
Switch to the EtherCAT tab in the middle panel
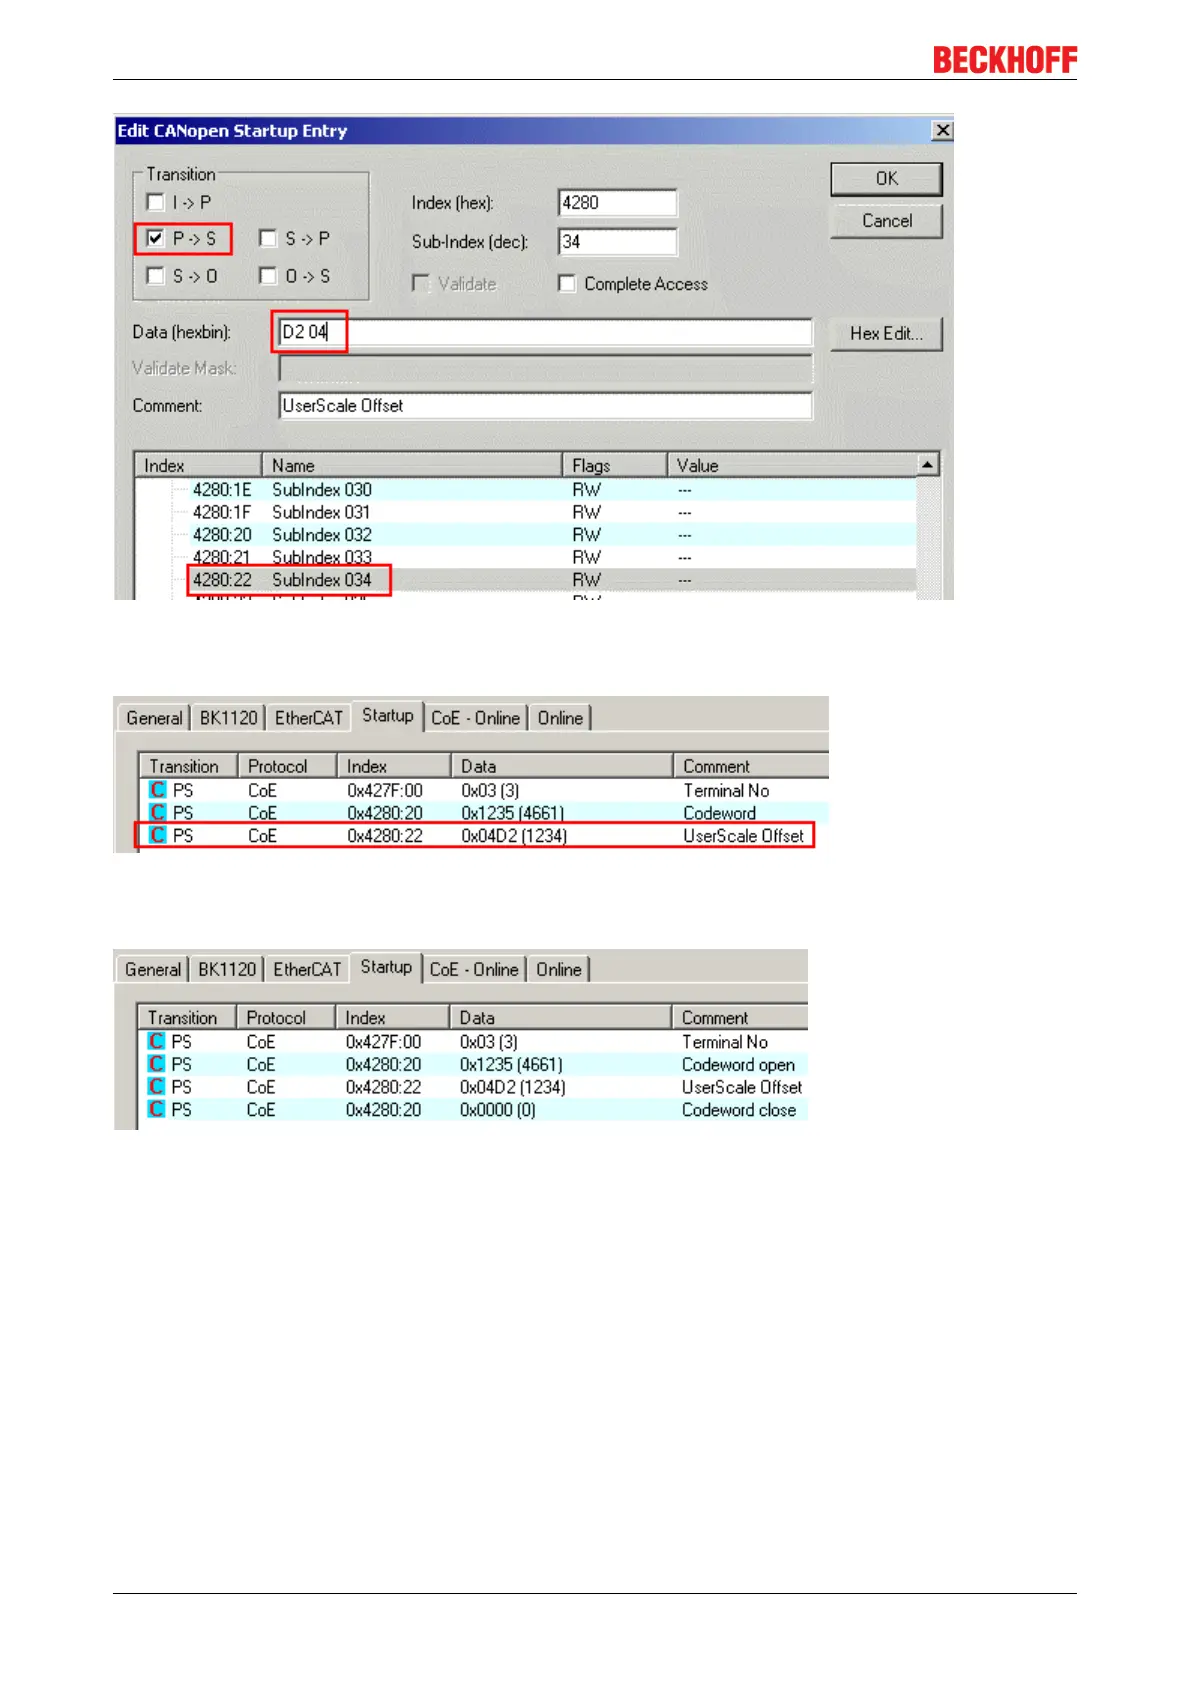309,718
